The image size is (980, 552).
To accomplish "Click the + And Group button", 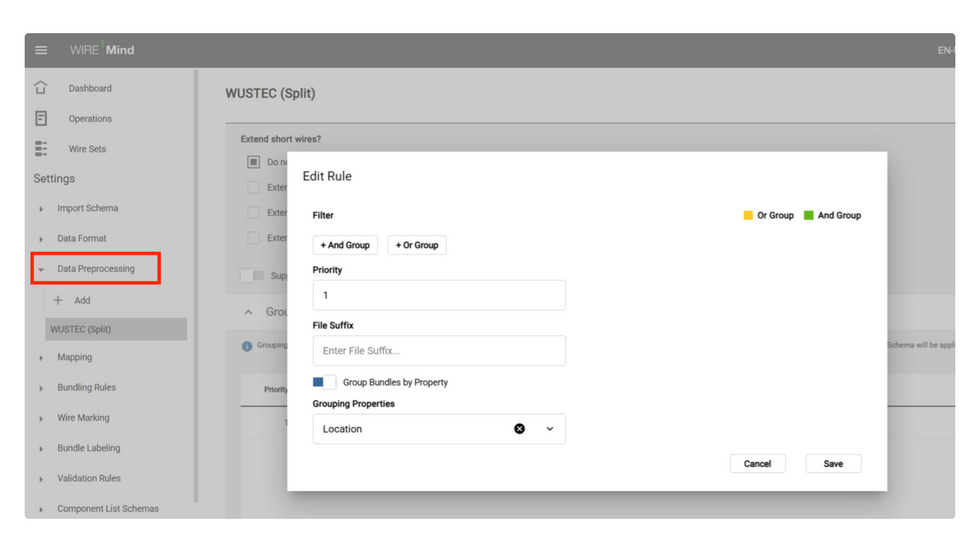I will click(x=345, y=245).
